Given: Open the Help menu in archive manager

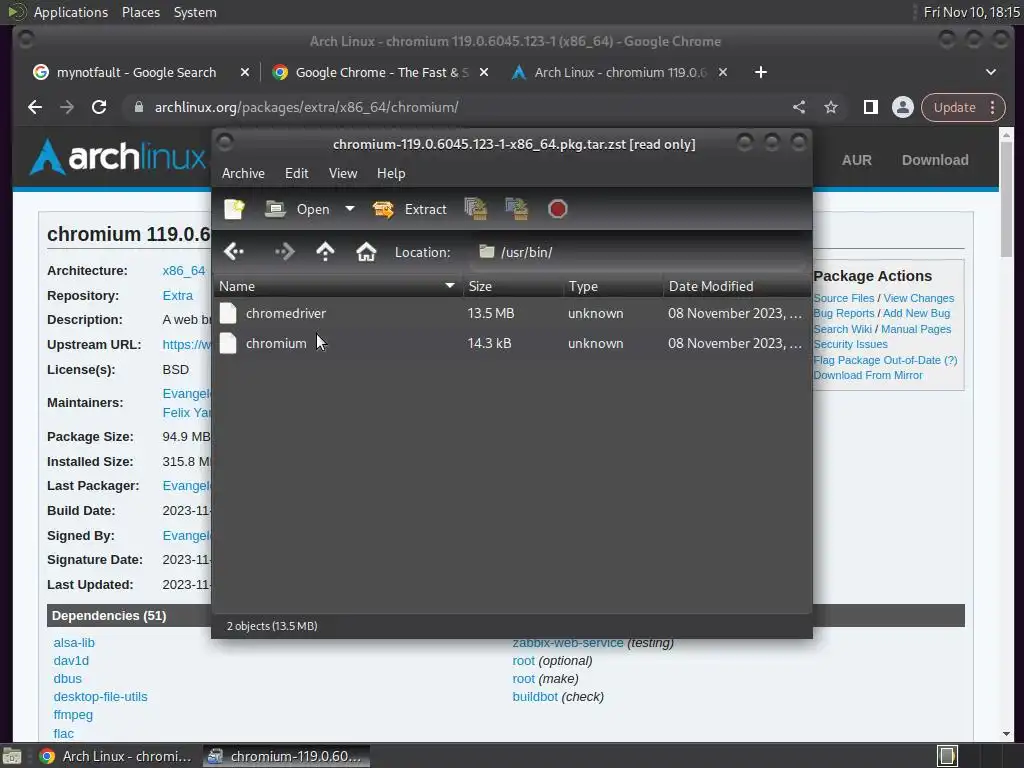Looking at the screenshot, I should [391, 173].
